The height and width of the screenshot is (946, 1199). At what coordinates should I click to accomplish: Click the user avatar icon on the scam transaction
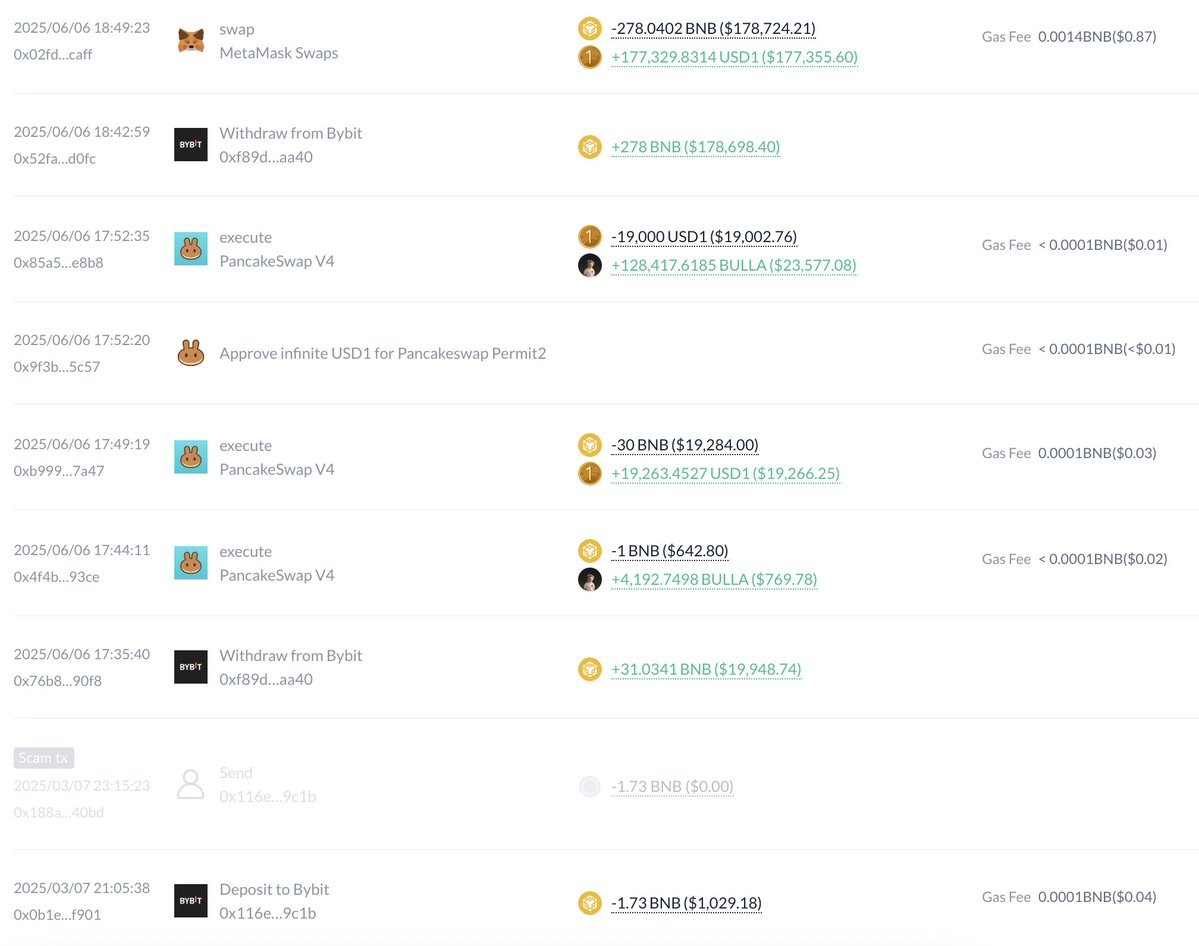(x=190, y=784)
